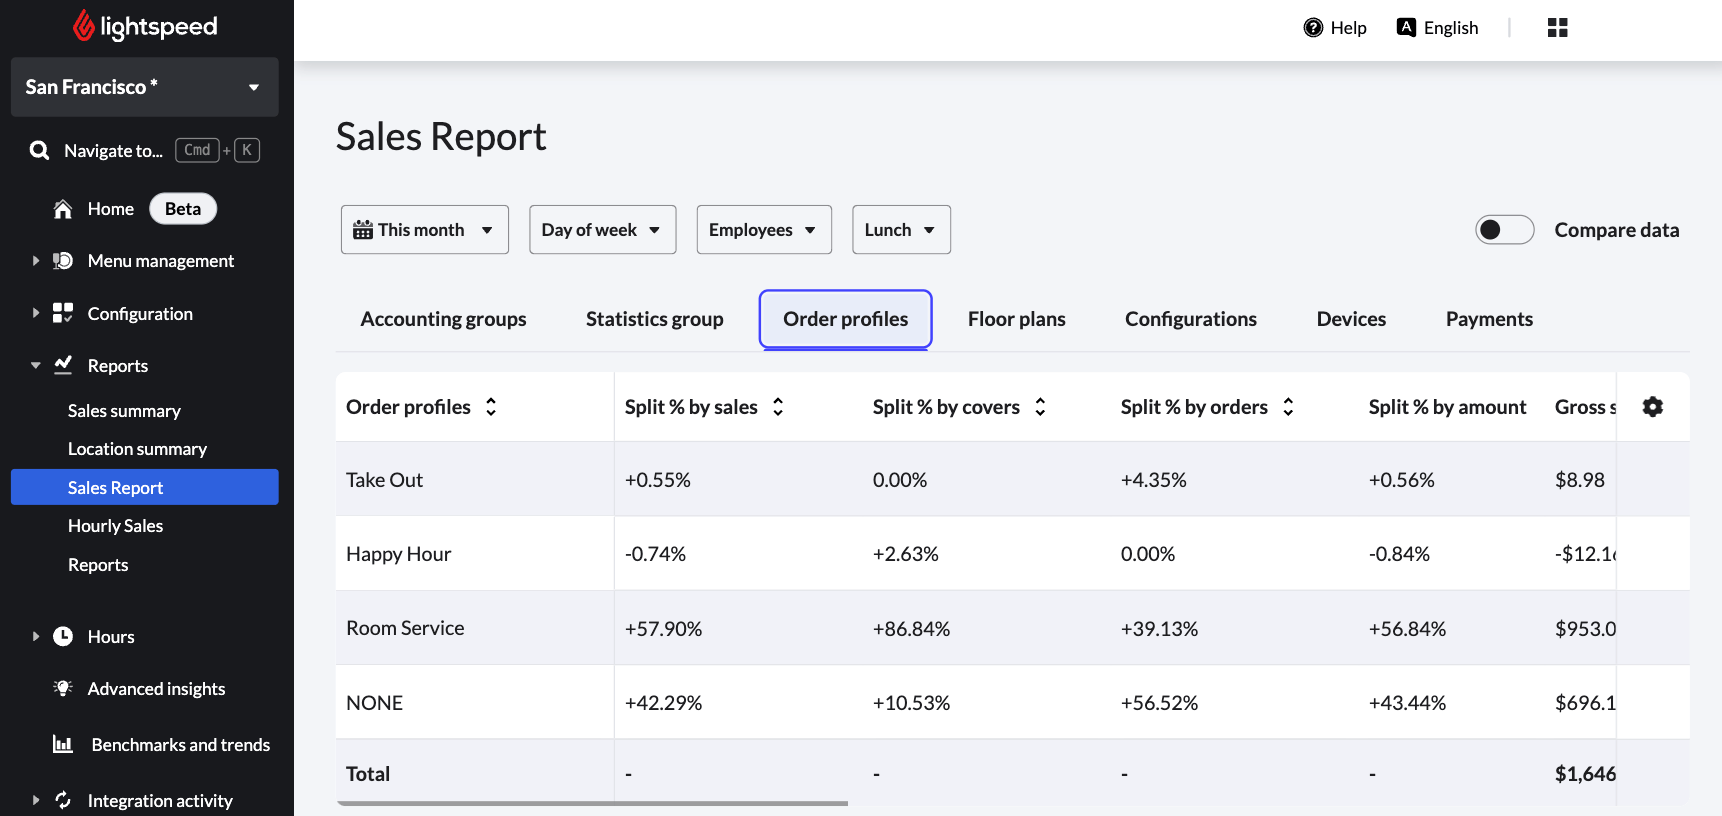The height and width of the screenshot is (816, 1722).
Task: Click the Lightspeed flame logo
Action: [84, 27]
